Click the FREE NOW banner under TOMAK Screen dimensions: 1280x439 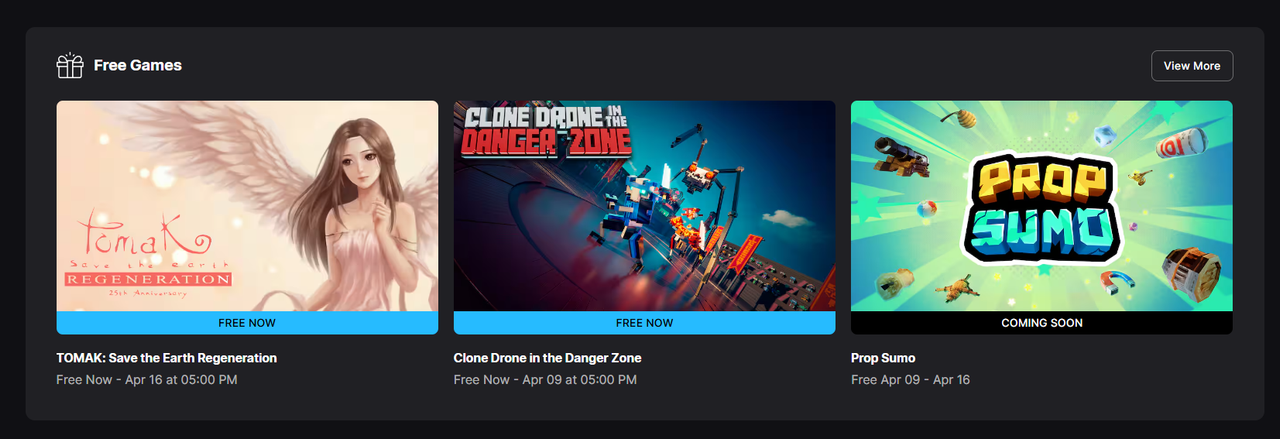point(247,323)
